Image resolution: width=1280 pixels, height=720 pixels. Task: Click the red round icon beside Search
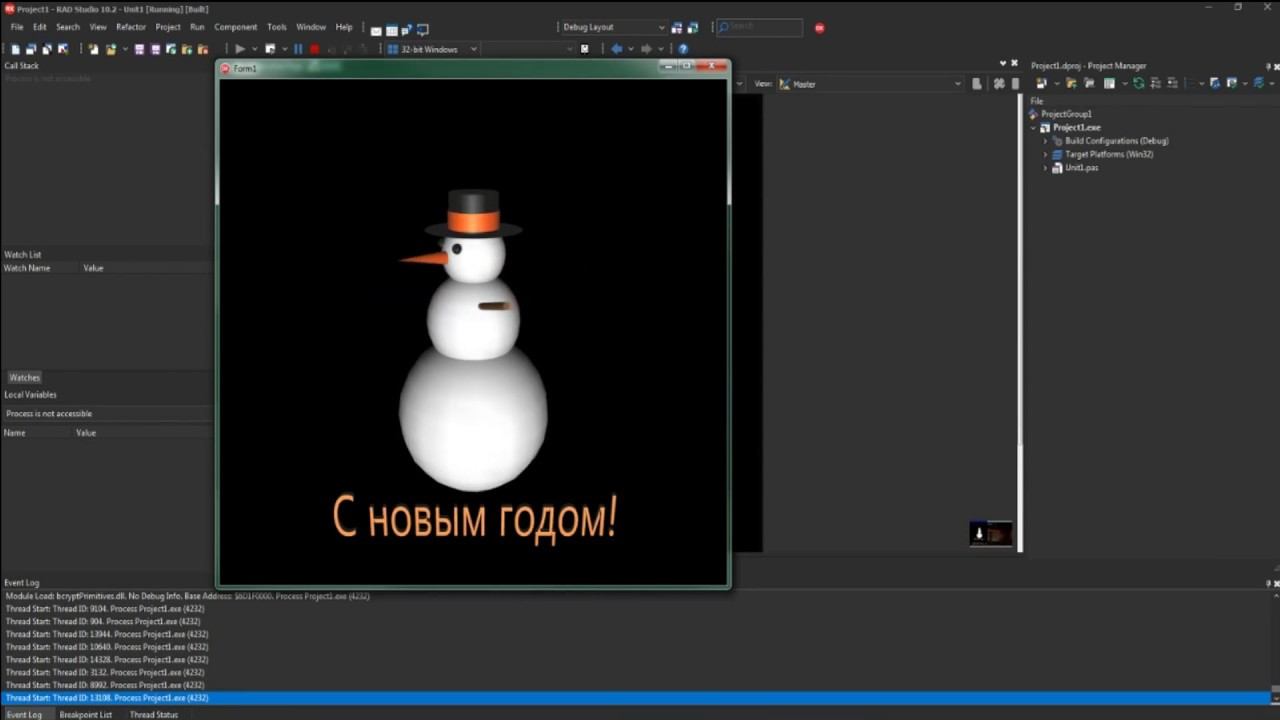pos(820,28)
